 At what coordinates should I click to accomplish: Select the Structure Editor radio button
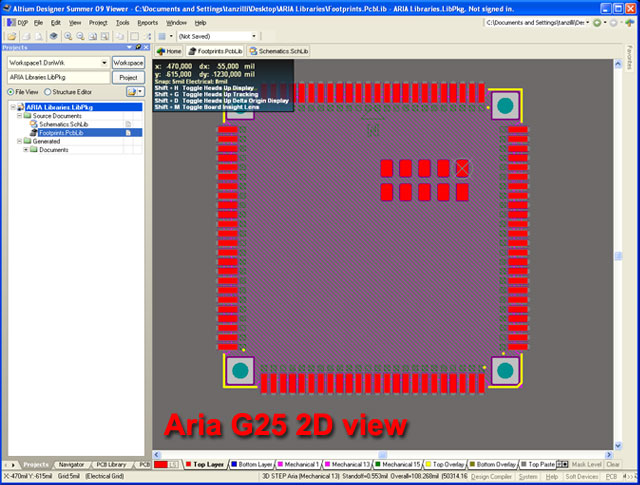pos(47,92)
